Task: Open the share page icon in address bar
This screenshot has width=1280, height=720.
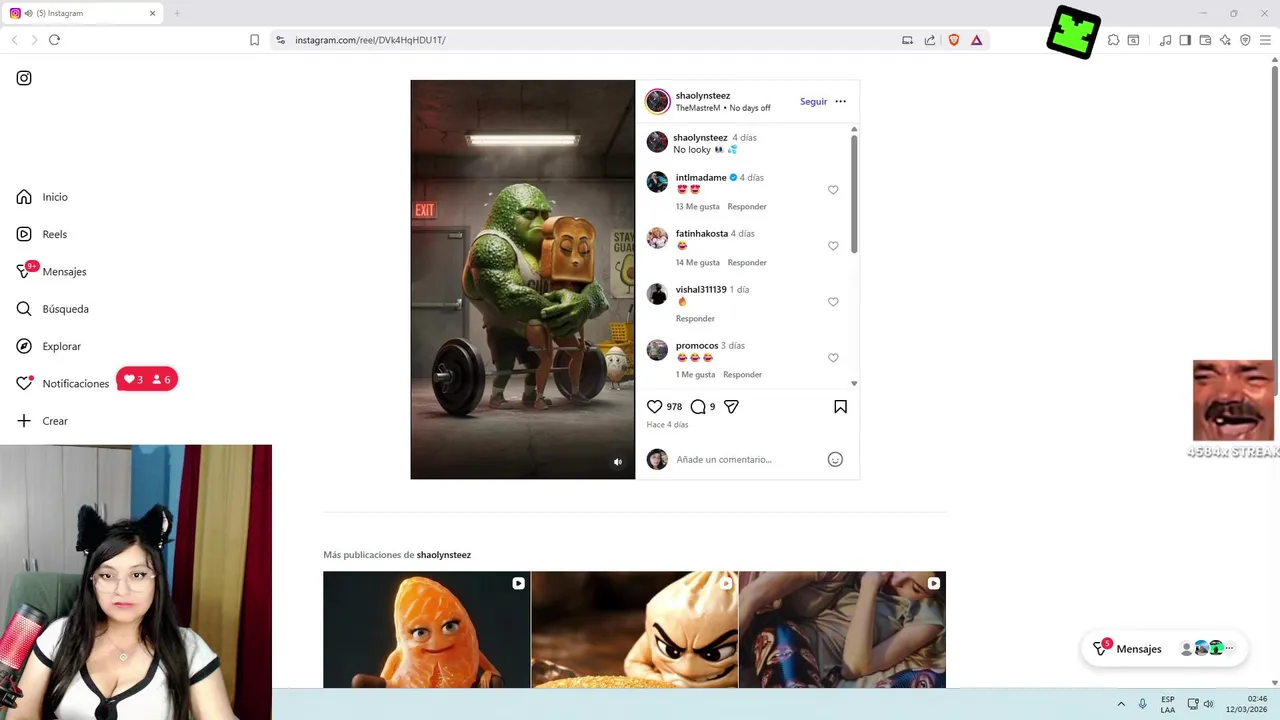Action: pyautogui.click(x=930, y=40)
